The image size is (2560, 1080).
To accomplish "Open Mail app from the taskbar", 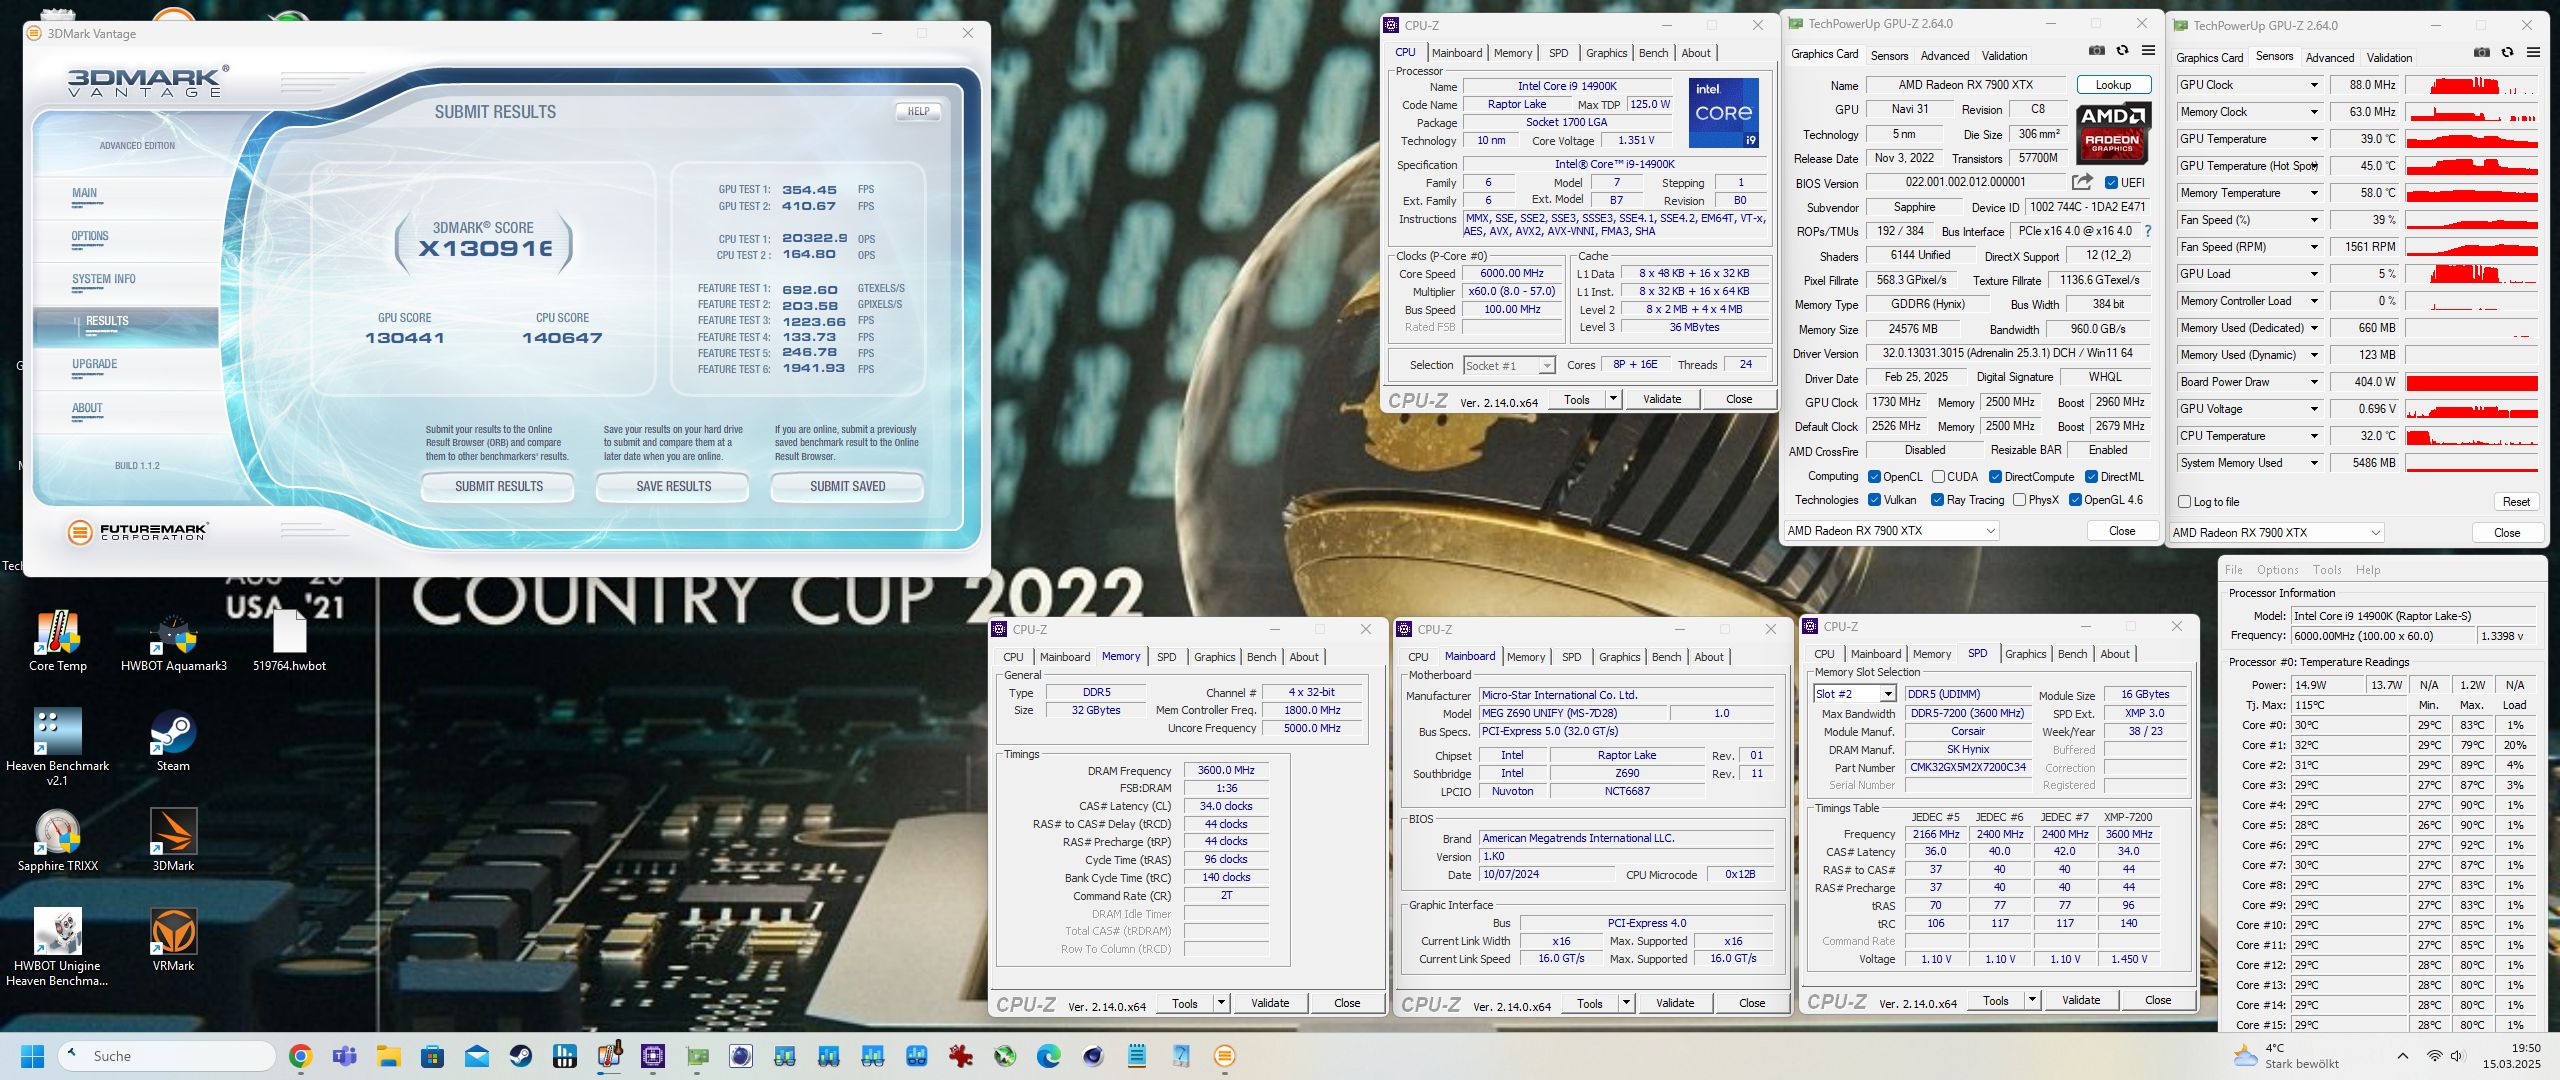I will [x=476, y=1056].
